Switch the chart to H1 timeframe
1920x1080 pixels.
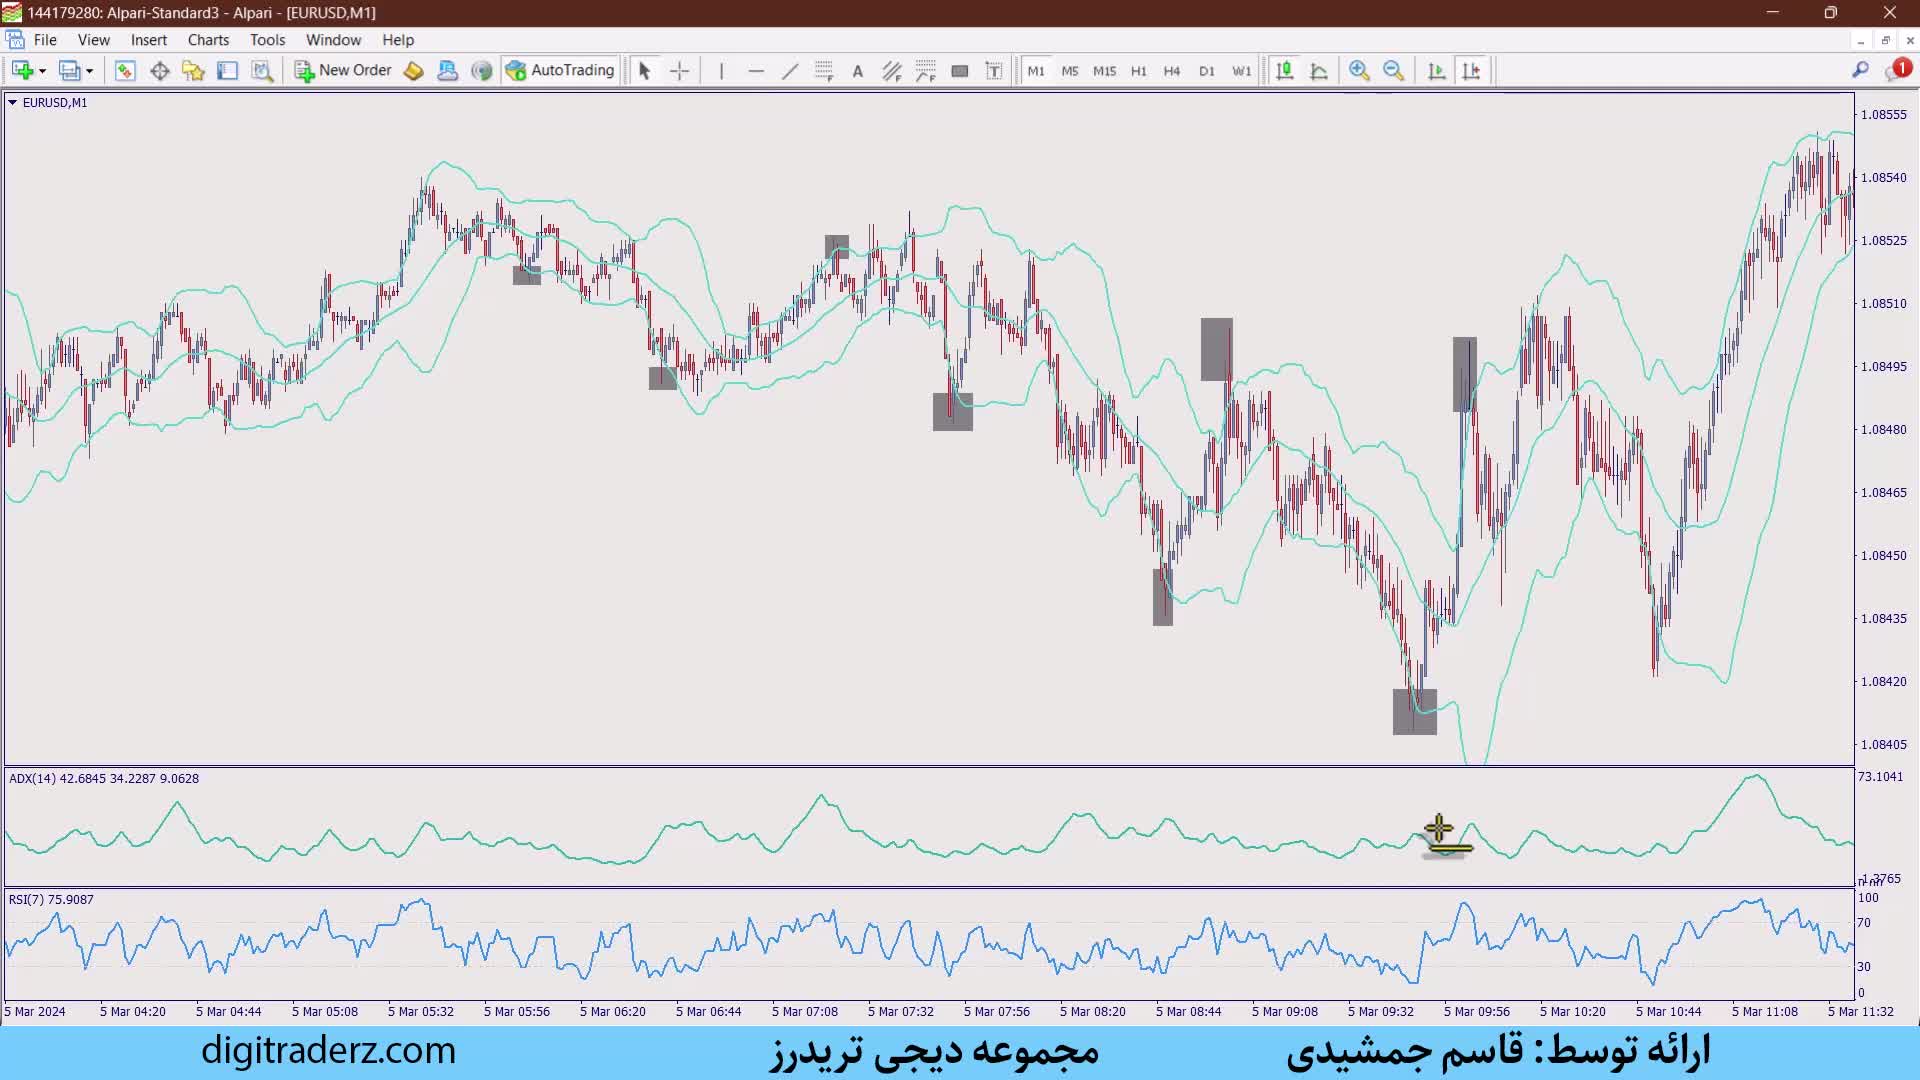click(x=1138, y=71)
